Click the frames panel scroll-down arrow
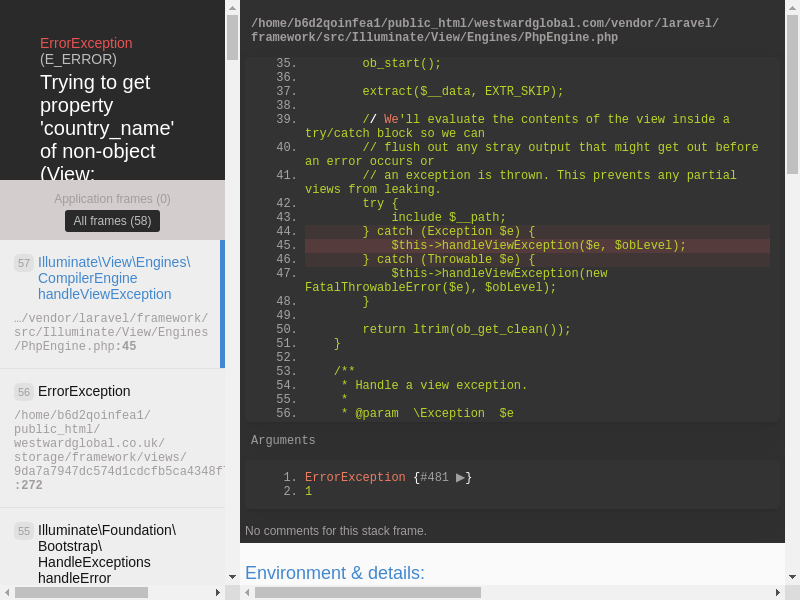This screenshot has width=800, height=600. 232,577
